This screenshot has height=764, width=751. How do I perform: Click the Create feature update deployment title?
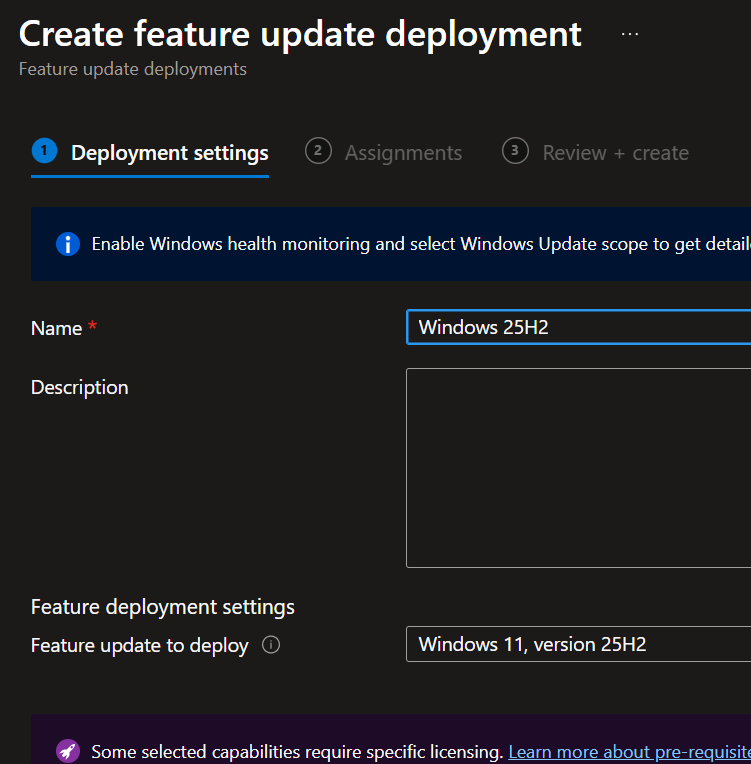tap(300, 33)
